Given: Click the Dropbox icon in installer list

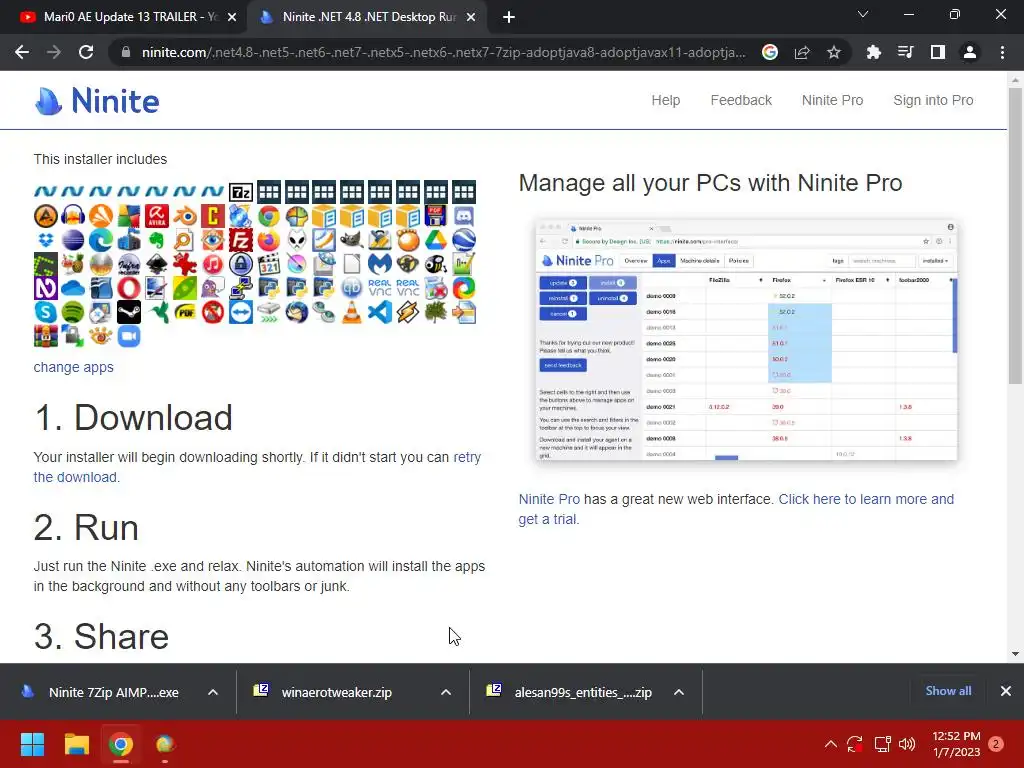Looking at the screenshot, I should [x=45, y=240].
